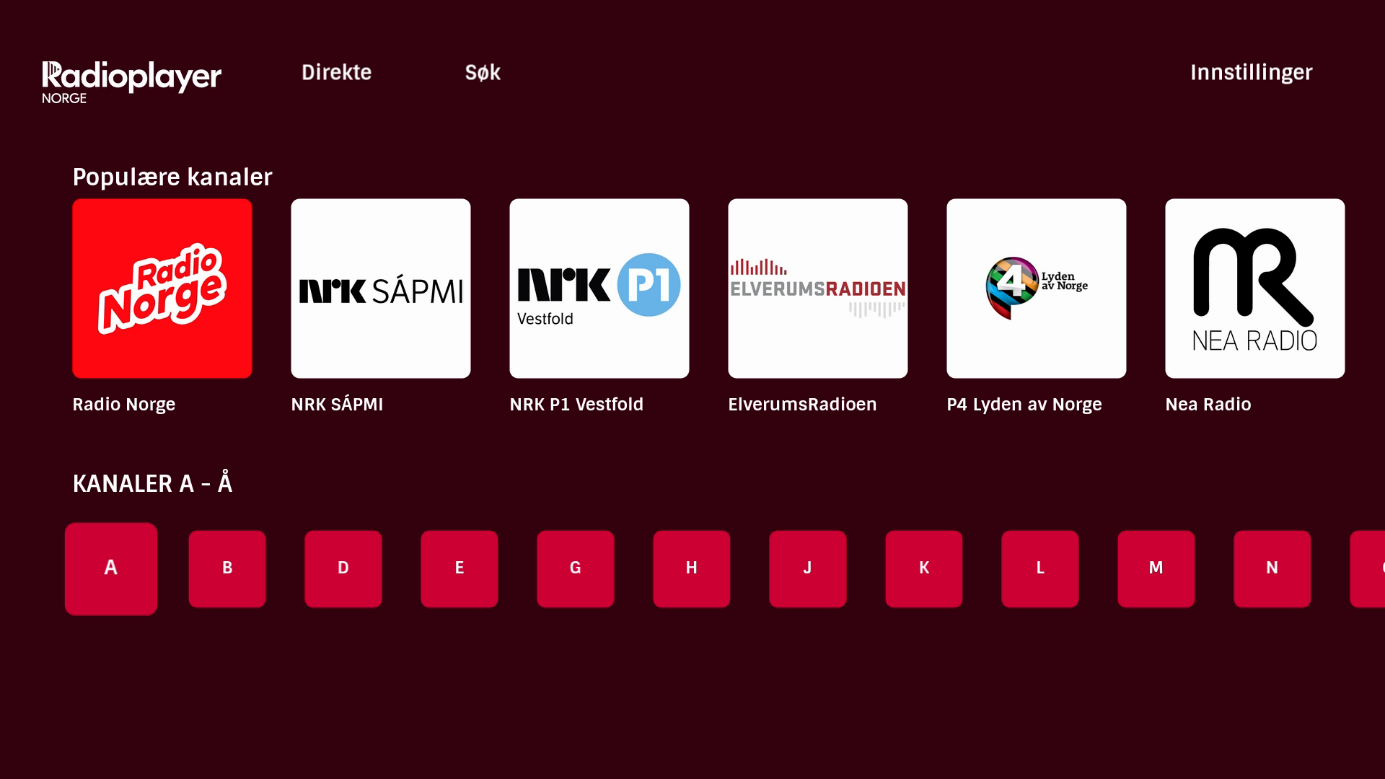Click the 'ElverumsRadioen' caption text

pos(802,405)
